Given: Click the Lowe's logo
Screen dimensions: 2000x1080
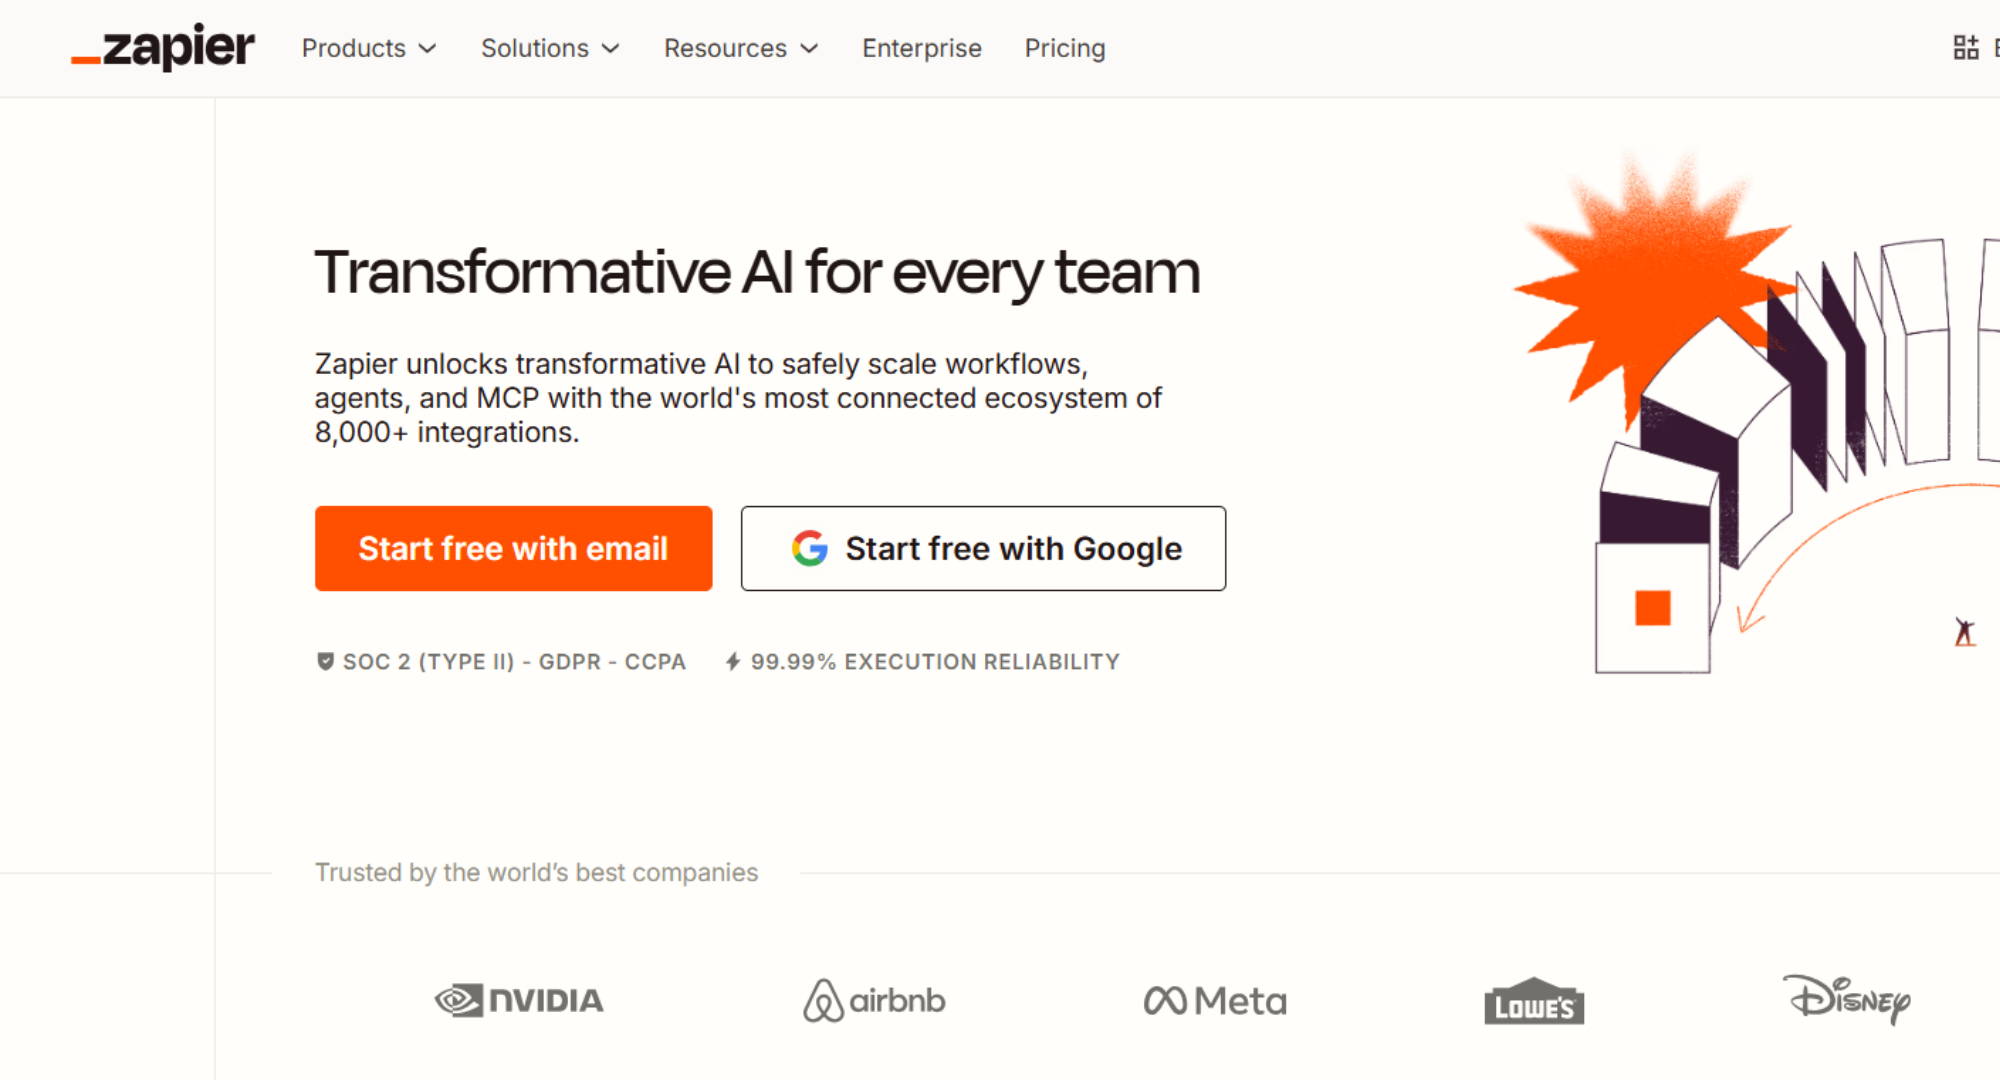Looking at the screenshot, I should 1534,1002.
